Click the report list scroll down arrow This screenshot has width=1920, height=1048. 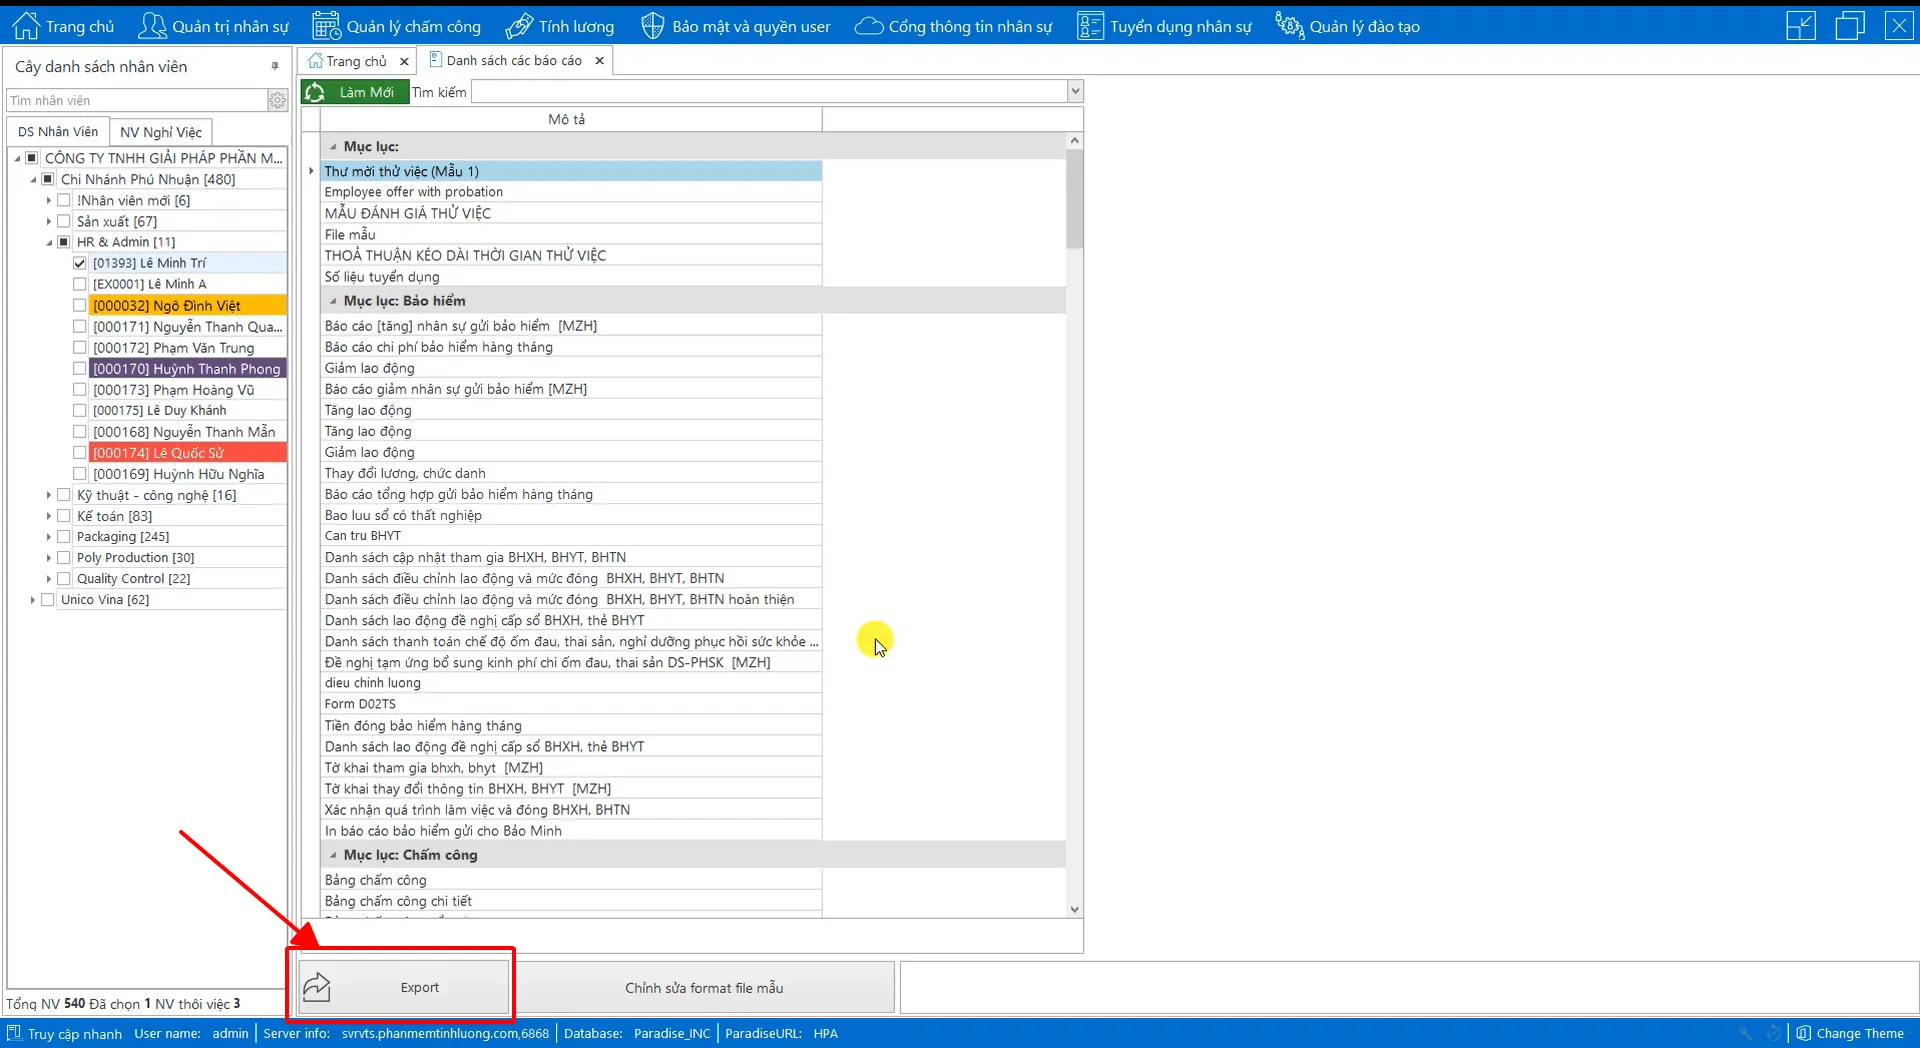(x=1075, y=909)
